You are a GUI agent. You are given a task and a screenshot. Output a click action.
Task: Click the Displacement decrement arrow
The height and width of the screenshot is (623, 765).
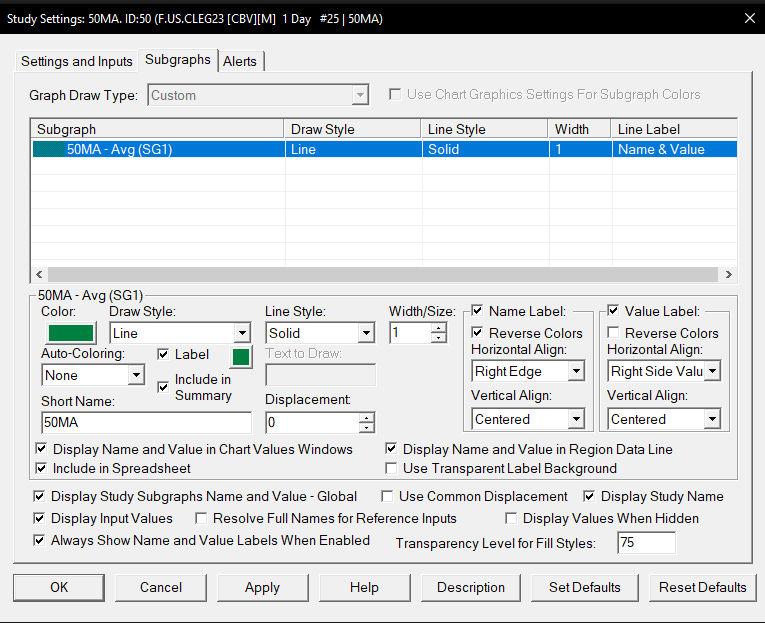(367, 428)
